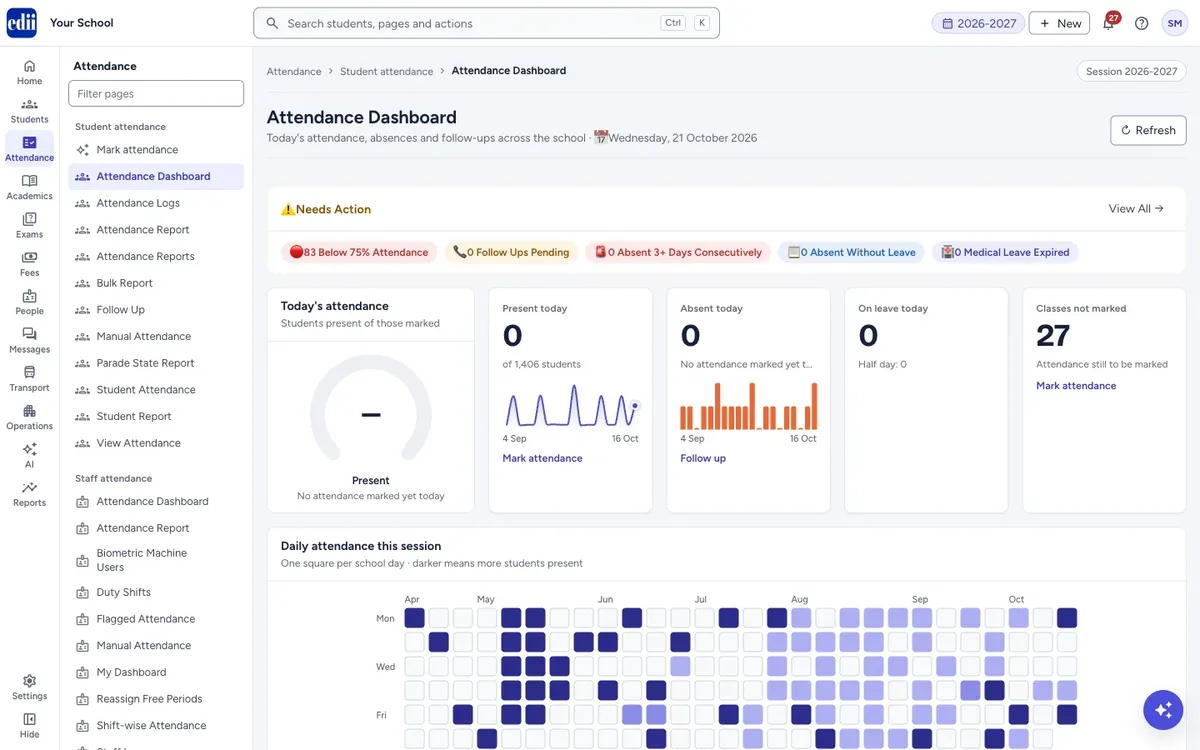Open Fees section icon
This screenshot has width=1200, height=750.
pos(29,264)
